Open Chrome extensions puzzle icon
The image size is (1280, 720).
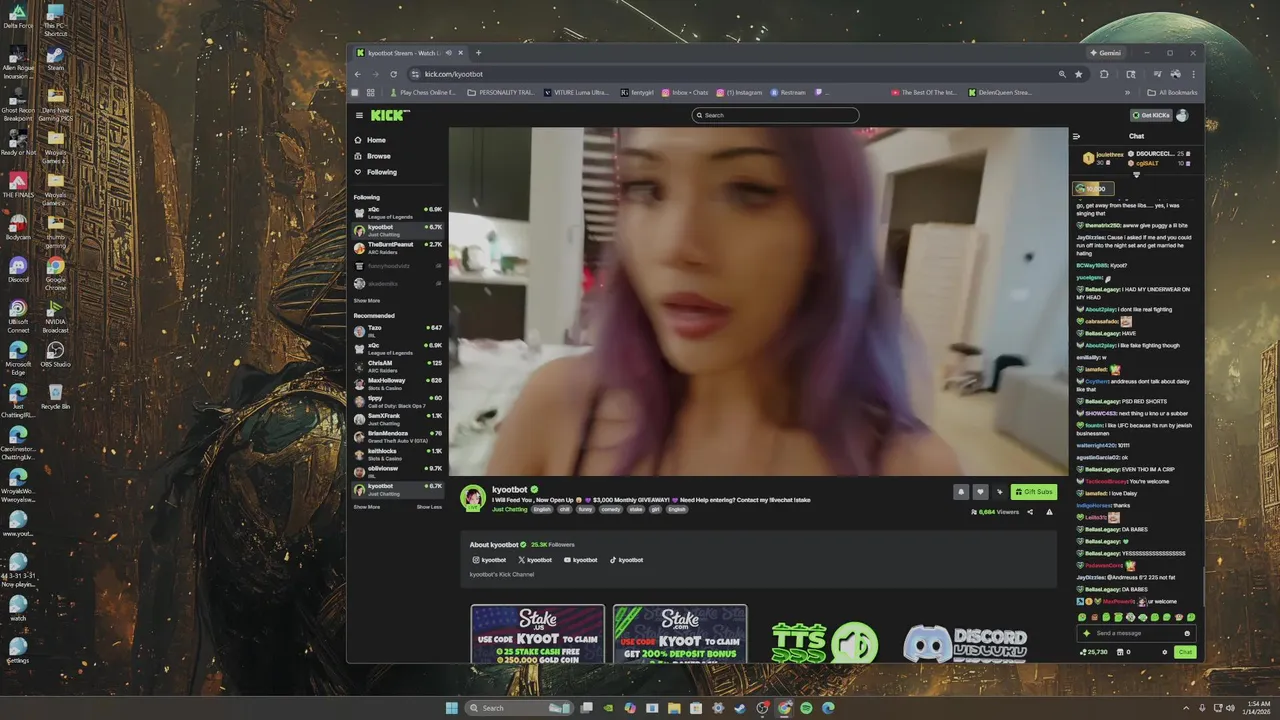point(1104,74)
